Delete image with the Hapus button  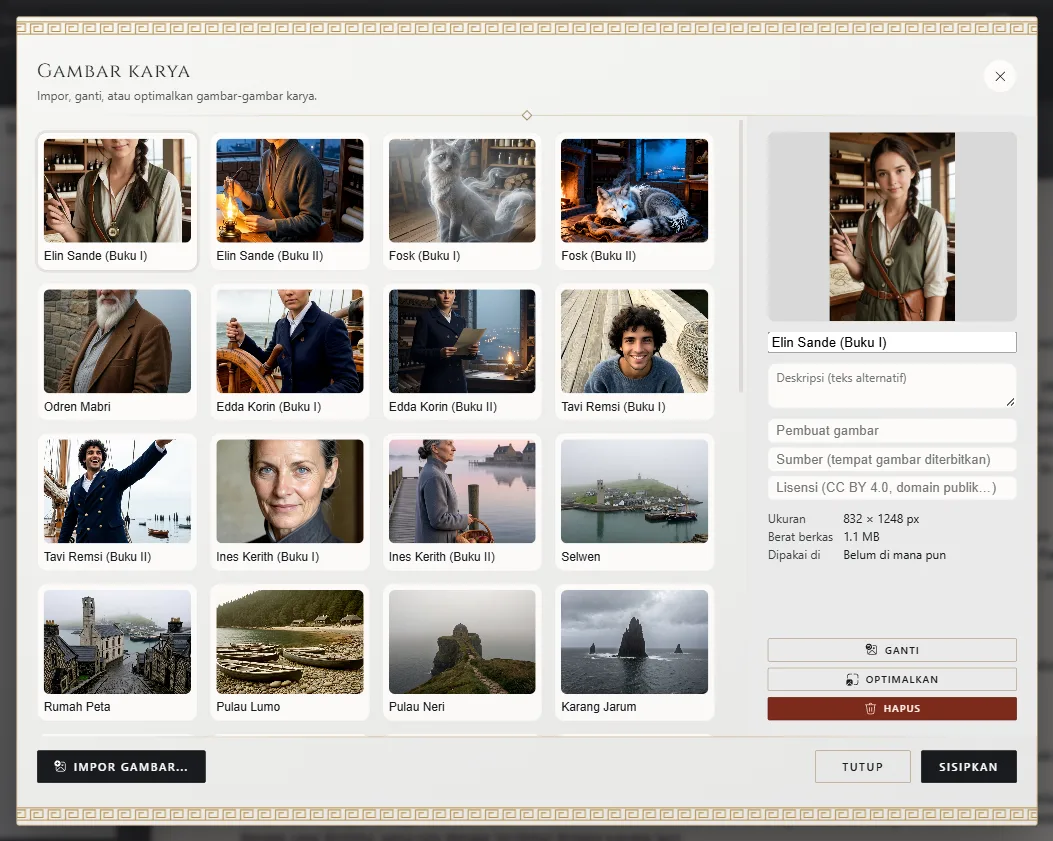click(892, 709)
